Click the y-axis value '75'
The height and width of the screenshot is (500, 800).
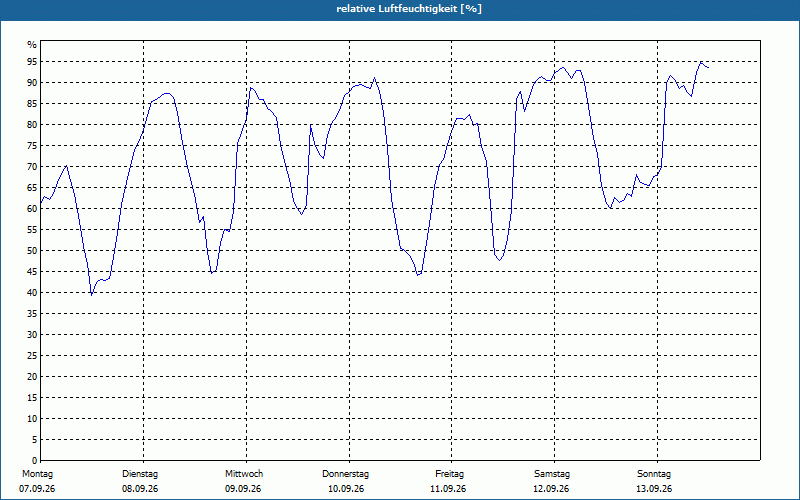[32, 145]
